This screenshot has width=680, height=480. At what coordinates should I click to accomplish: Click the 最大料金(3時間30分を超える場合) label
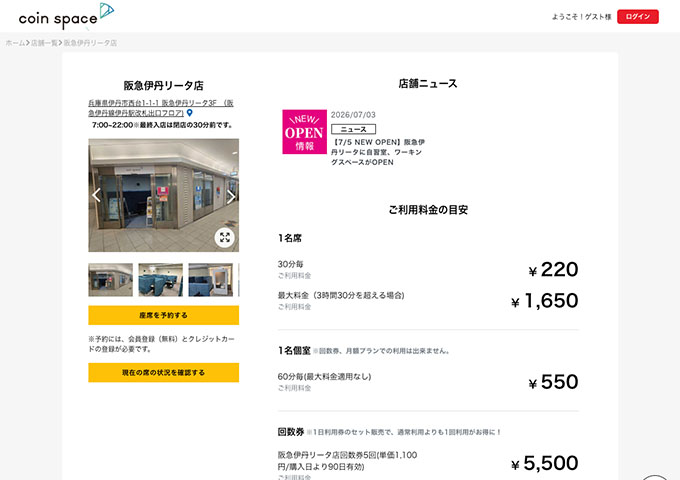click(341, 295)
